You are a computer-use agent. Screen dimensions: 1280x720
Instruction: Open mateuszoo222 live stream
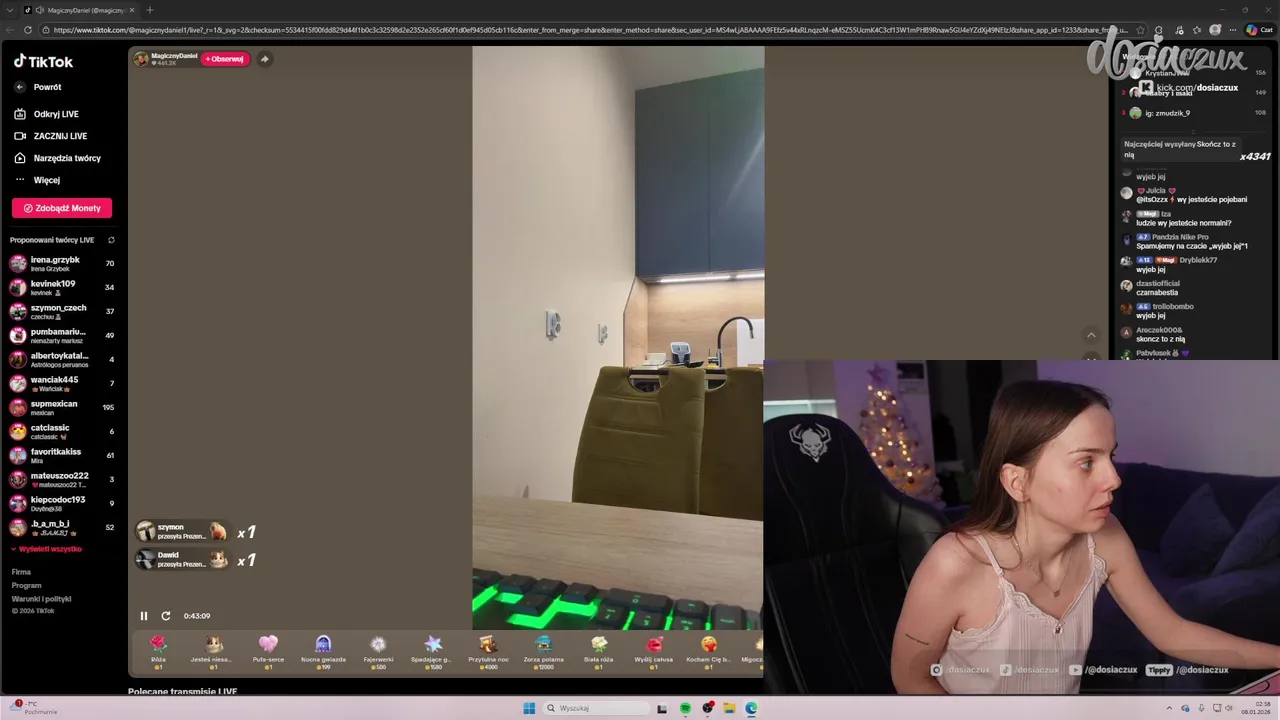[62, 480]
